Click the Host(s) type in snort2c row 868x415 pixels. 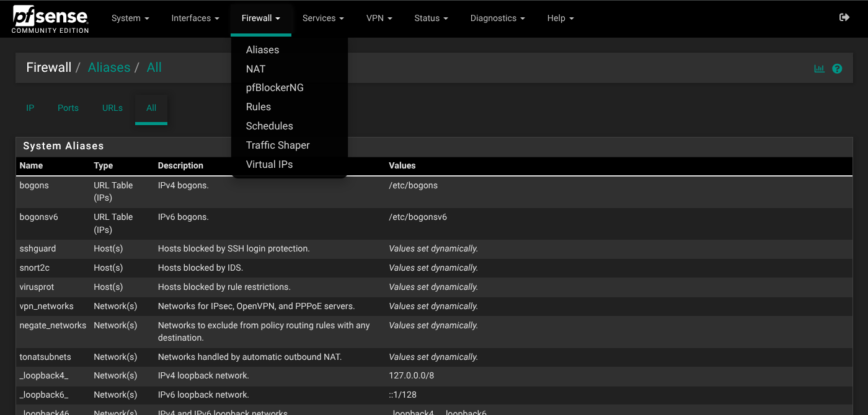pyautogui.click(x=108, y=268)
